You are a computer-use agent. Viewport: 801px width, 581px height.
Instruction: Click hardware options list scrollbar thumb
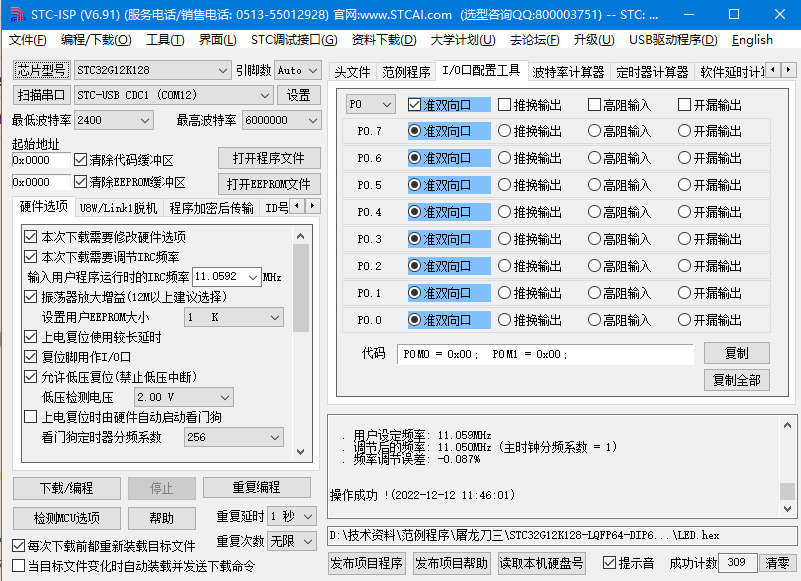(301, 289)
